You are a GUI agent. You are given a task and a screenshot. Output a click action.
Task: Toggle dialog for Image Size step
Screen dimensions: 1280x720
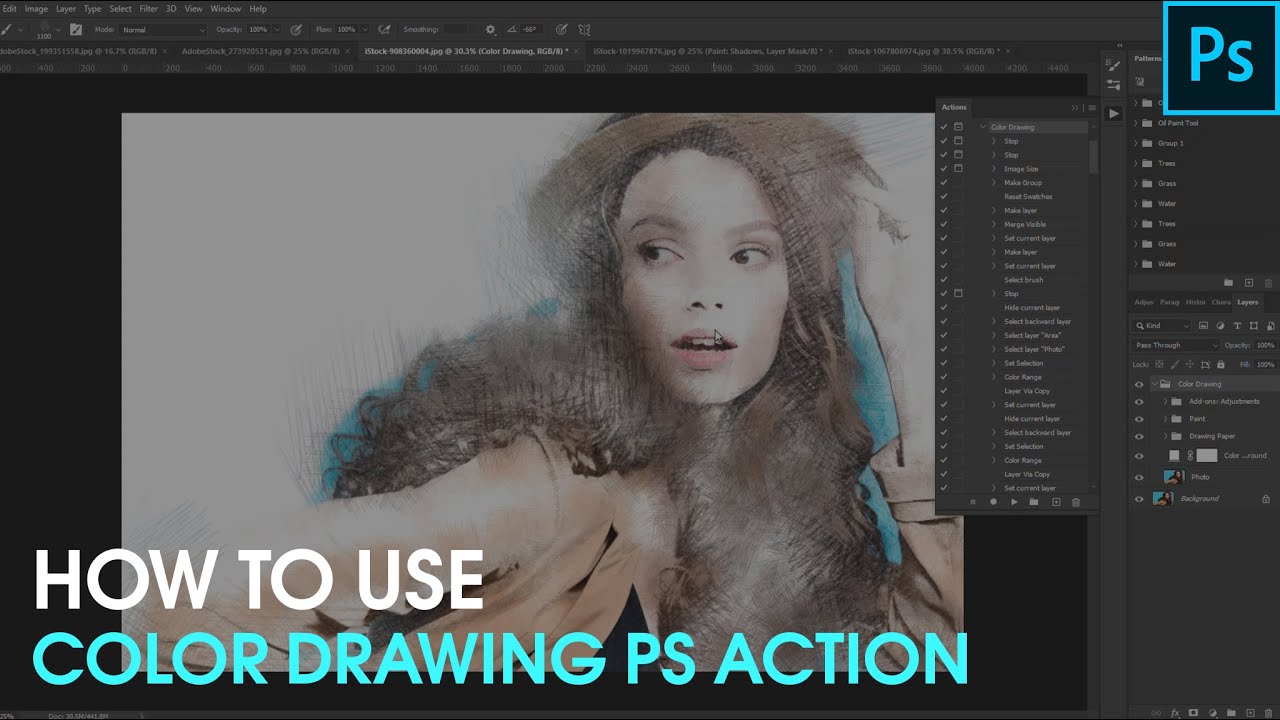[958, 169]
